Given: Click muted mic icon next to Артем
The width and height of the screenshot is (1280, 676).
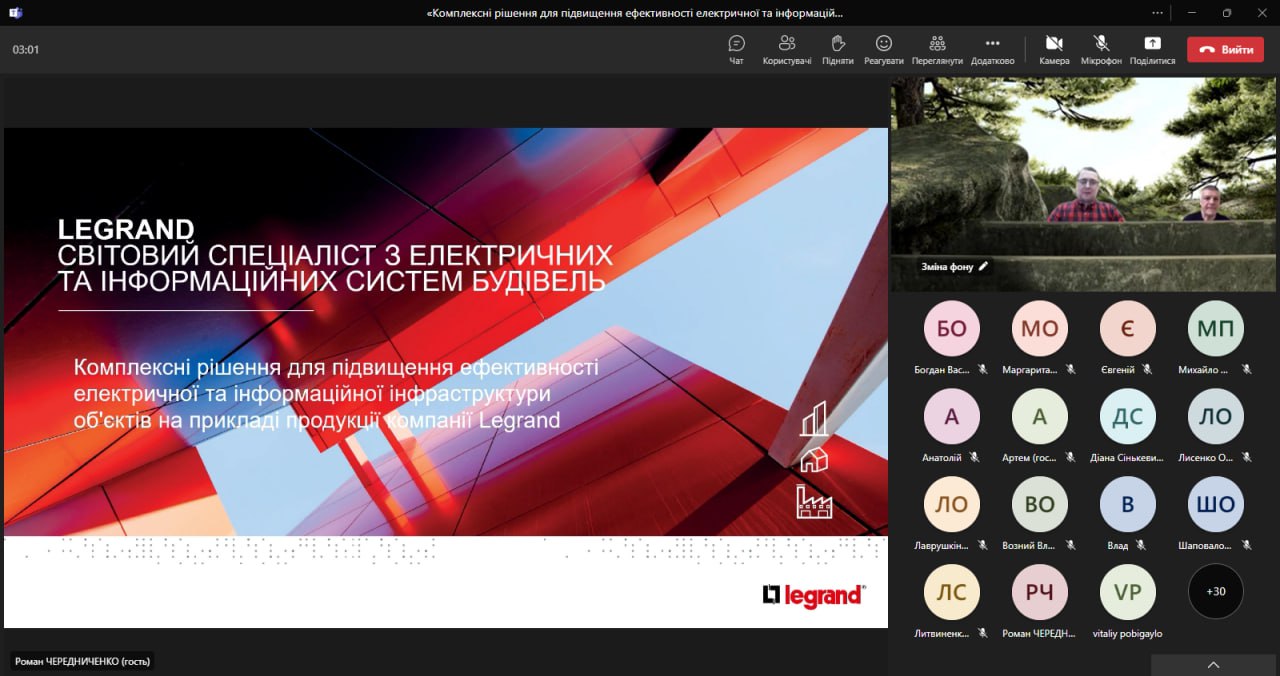Looking at the screenshot, I should coord(1071,457).
